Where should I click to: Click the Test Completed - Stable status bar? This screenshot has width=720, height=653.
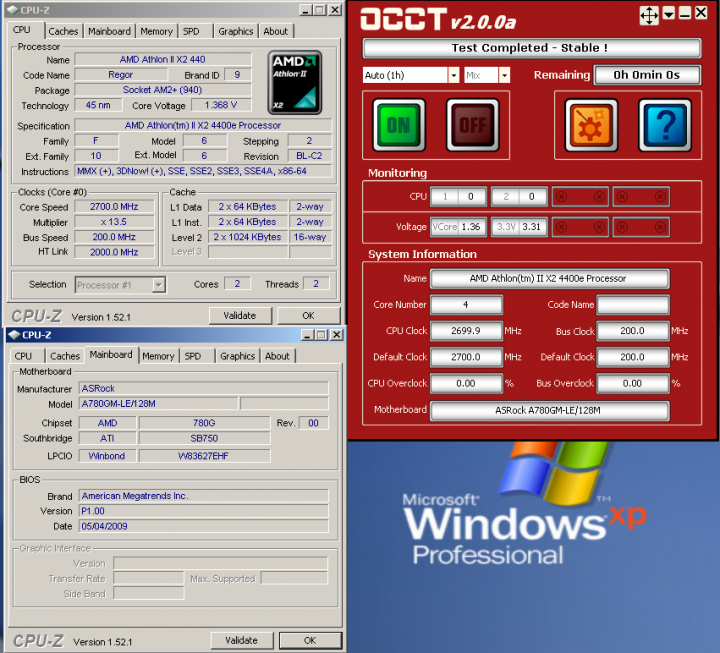531,48
